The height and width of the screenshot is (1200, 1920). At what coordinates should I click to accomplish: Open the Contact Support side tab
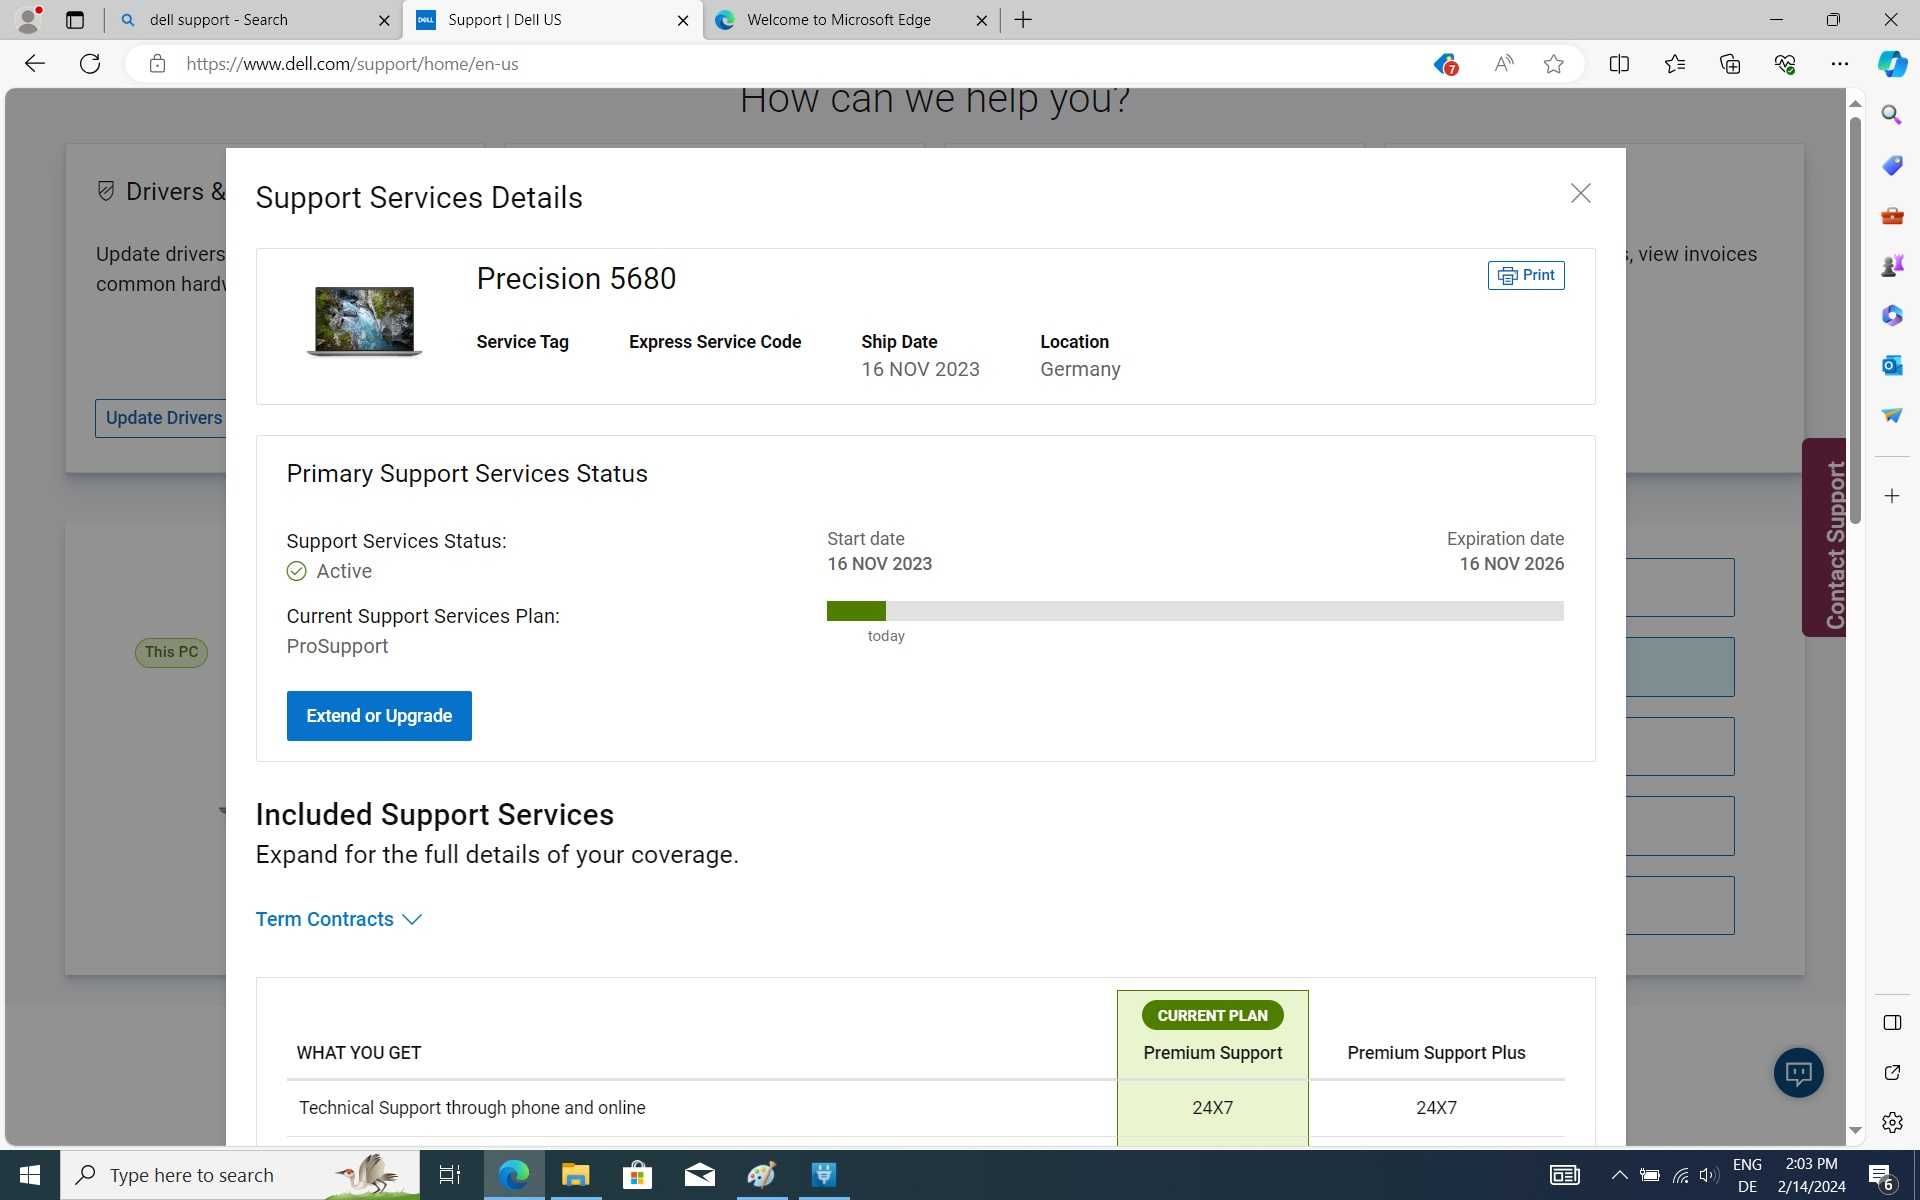tap(1825, 537)
